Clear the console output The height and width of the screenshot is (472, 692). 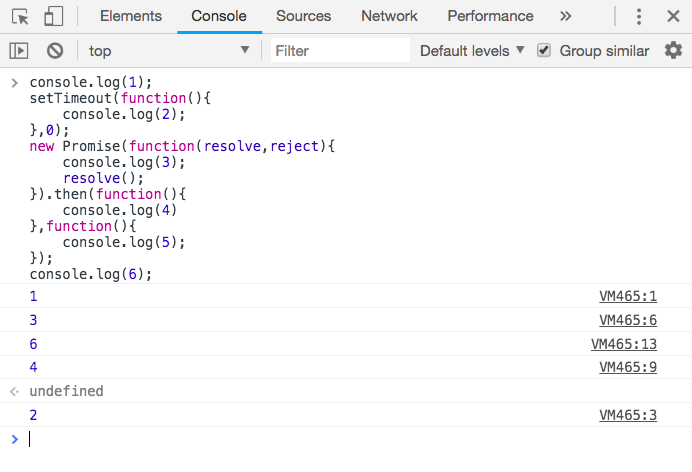55,51
